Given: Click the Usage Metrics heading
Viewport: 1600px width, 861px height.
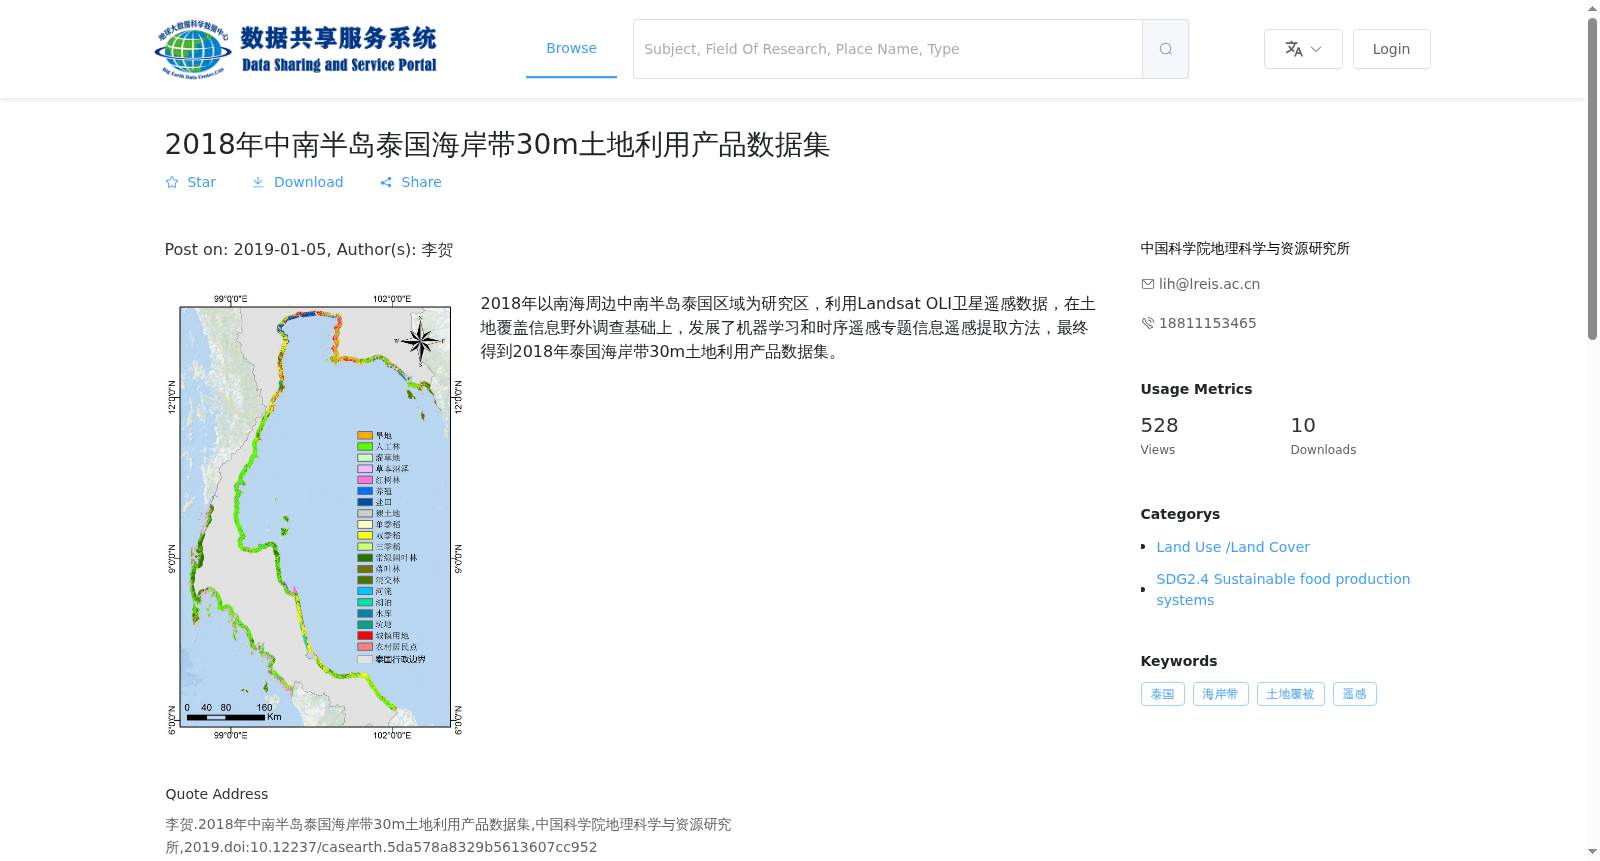Looking at the screenshot, I should coord(1196,389).
